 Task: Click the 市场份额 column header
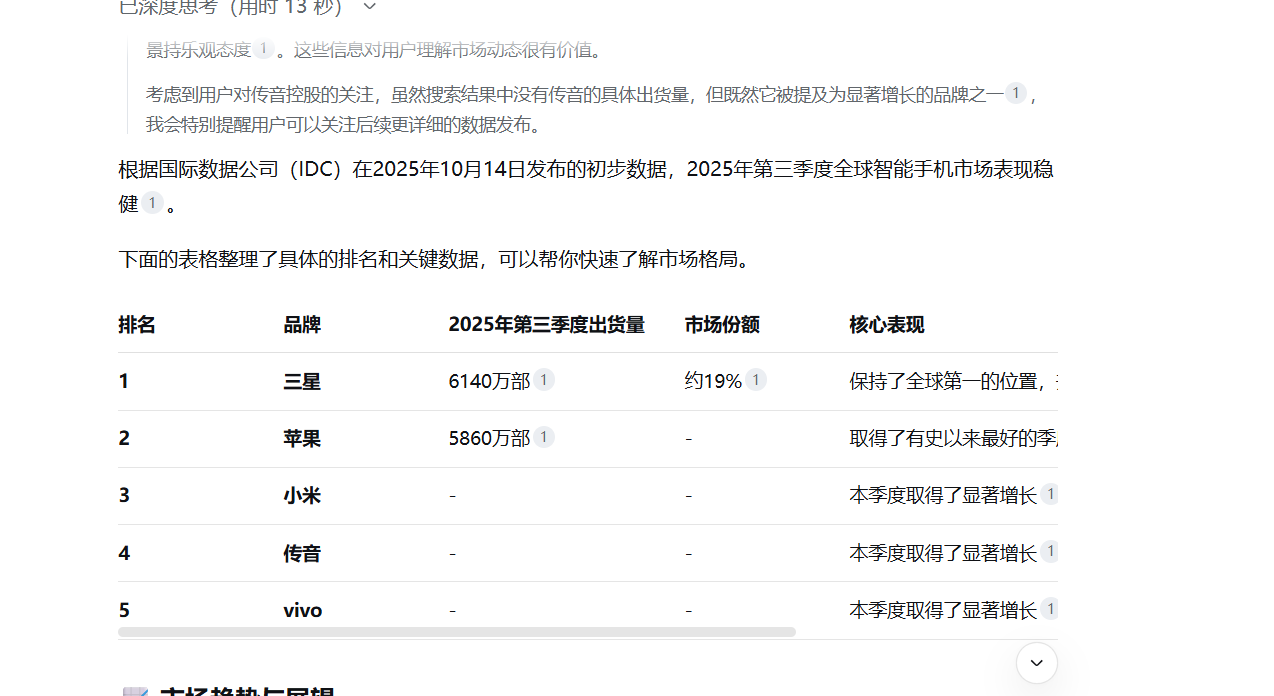pyautogui.click(x=722, y=325)
